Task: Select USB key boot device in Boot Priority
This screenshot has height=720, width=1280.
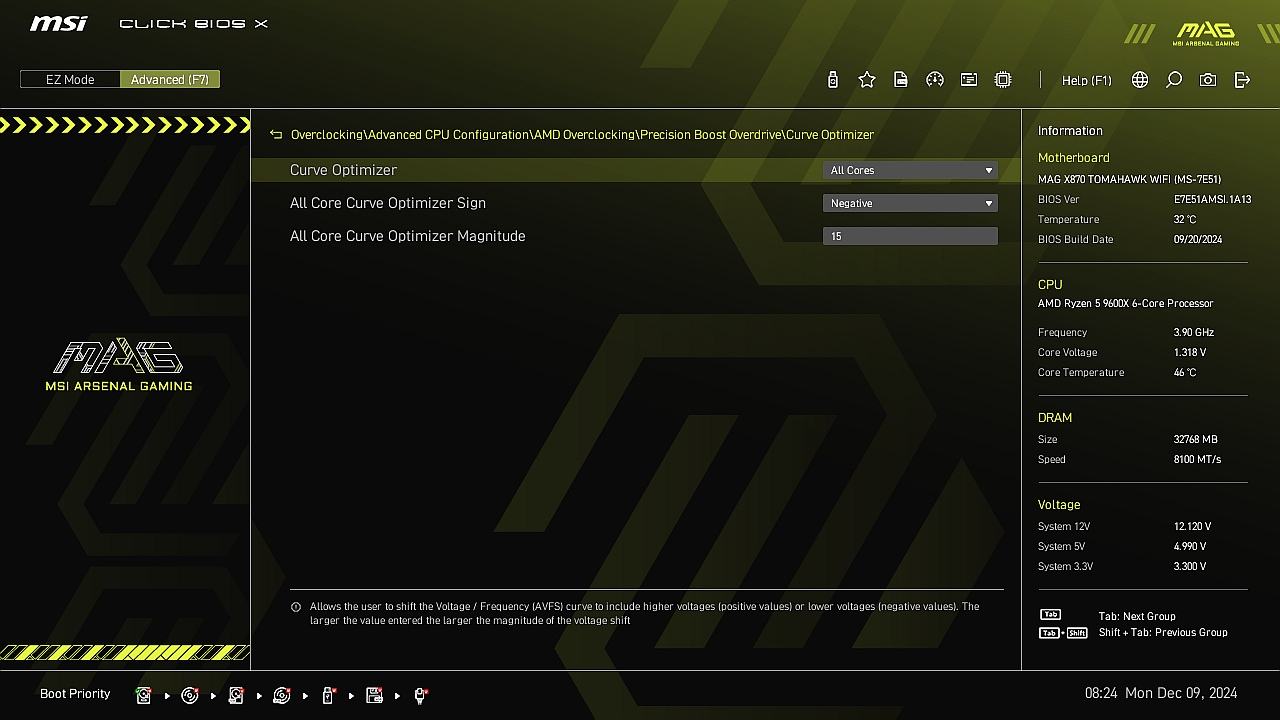Action: (328, 695)
